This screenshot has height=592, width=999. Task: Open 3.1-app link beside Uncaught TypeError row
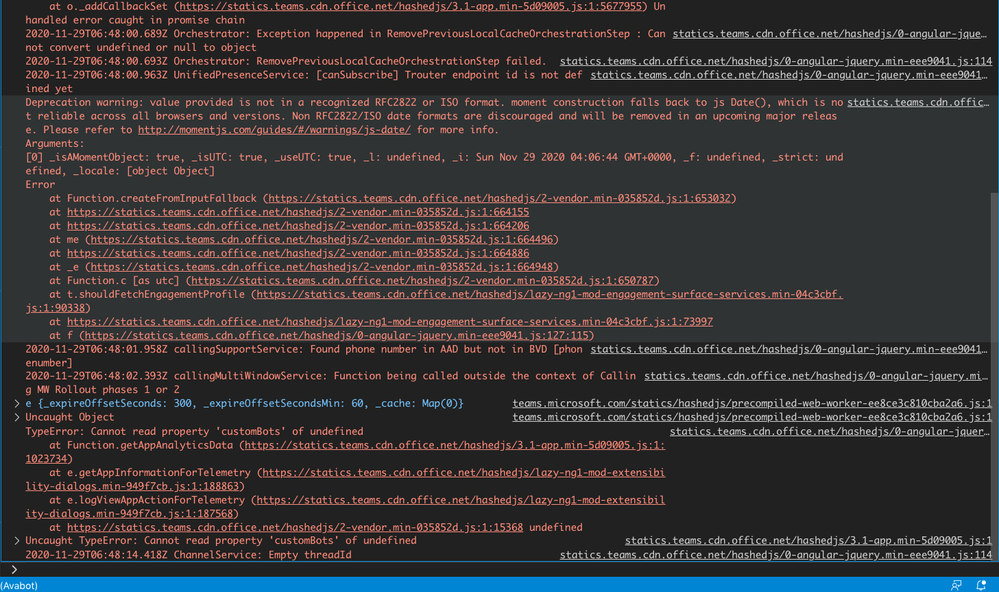808,540
